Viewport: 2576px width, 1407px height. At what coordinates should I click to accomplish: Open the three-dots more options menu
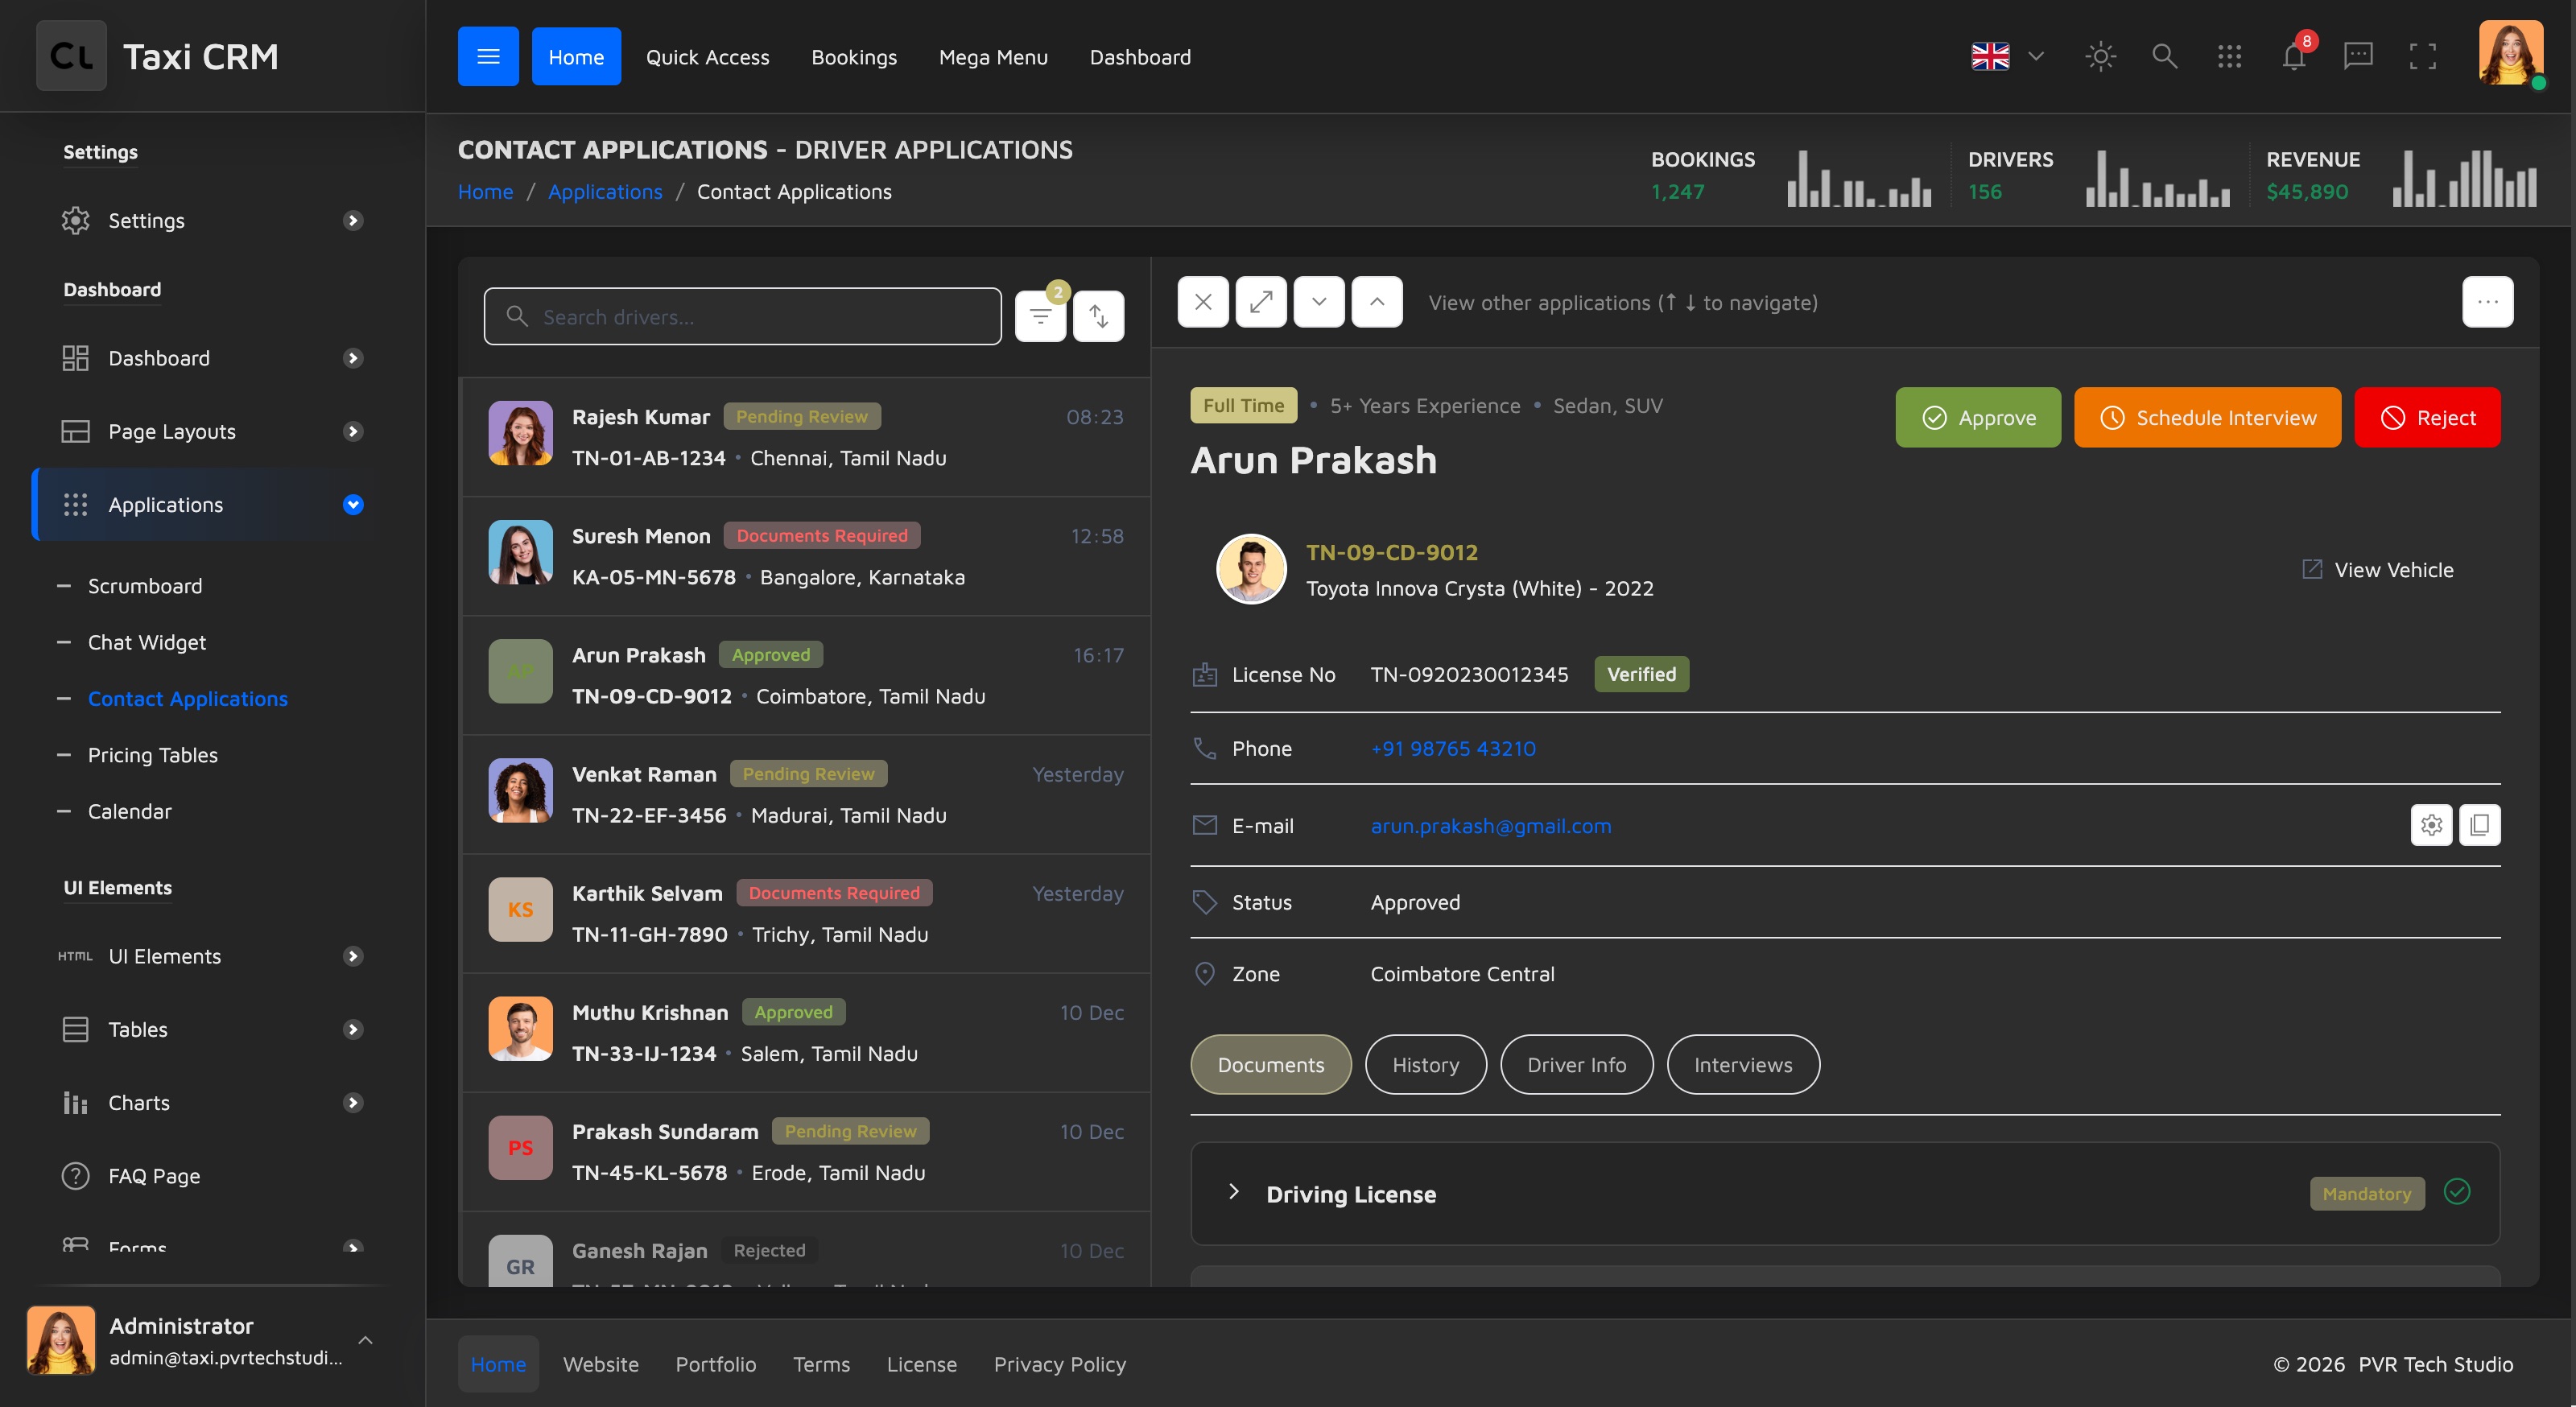click(2487, 302)
